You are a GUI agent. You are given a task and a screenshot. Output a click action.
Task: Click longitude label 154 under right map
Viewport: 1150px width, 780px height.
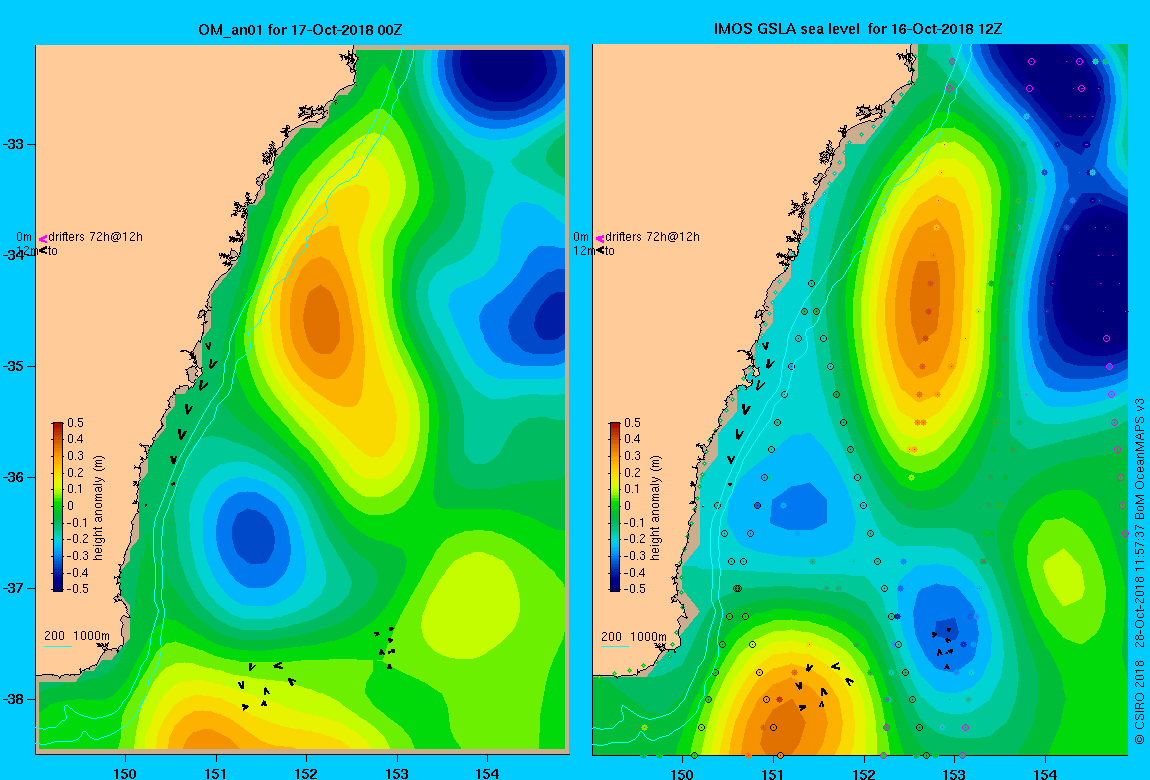pyautogui.click(x=1044, y=773)
